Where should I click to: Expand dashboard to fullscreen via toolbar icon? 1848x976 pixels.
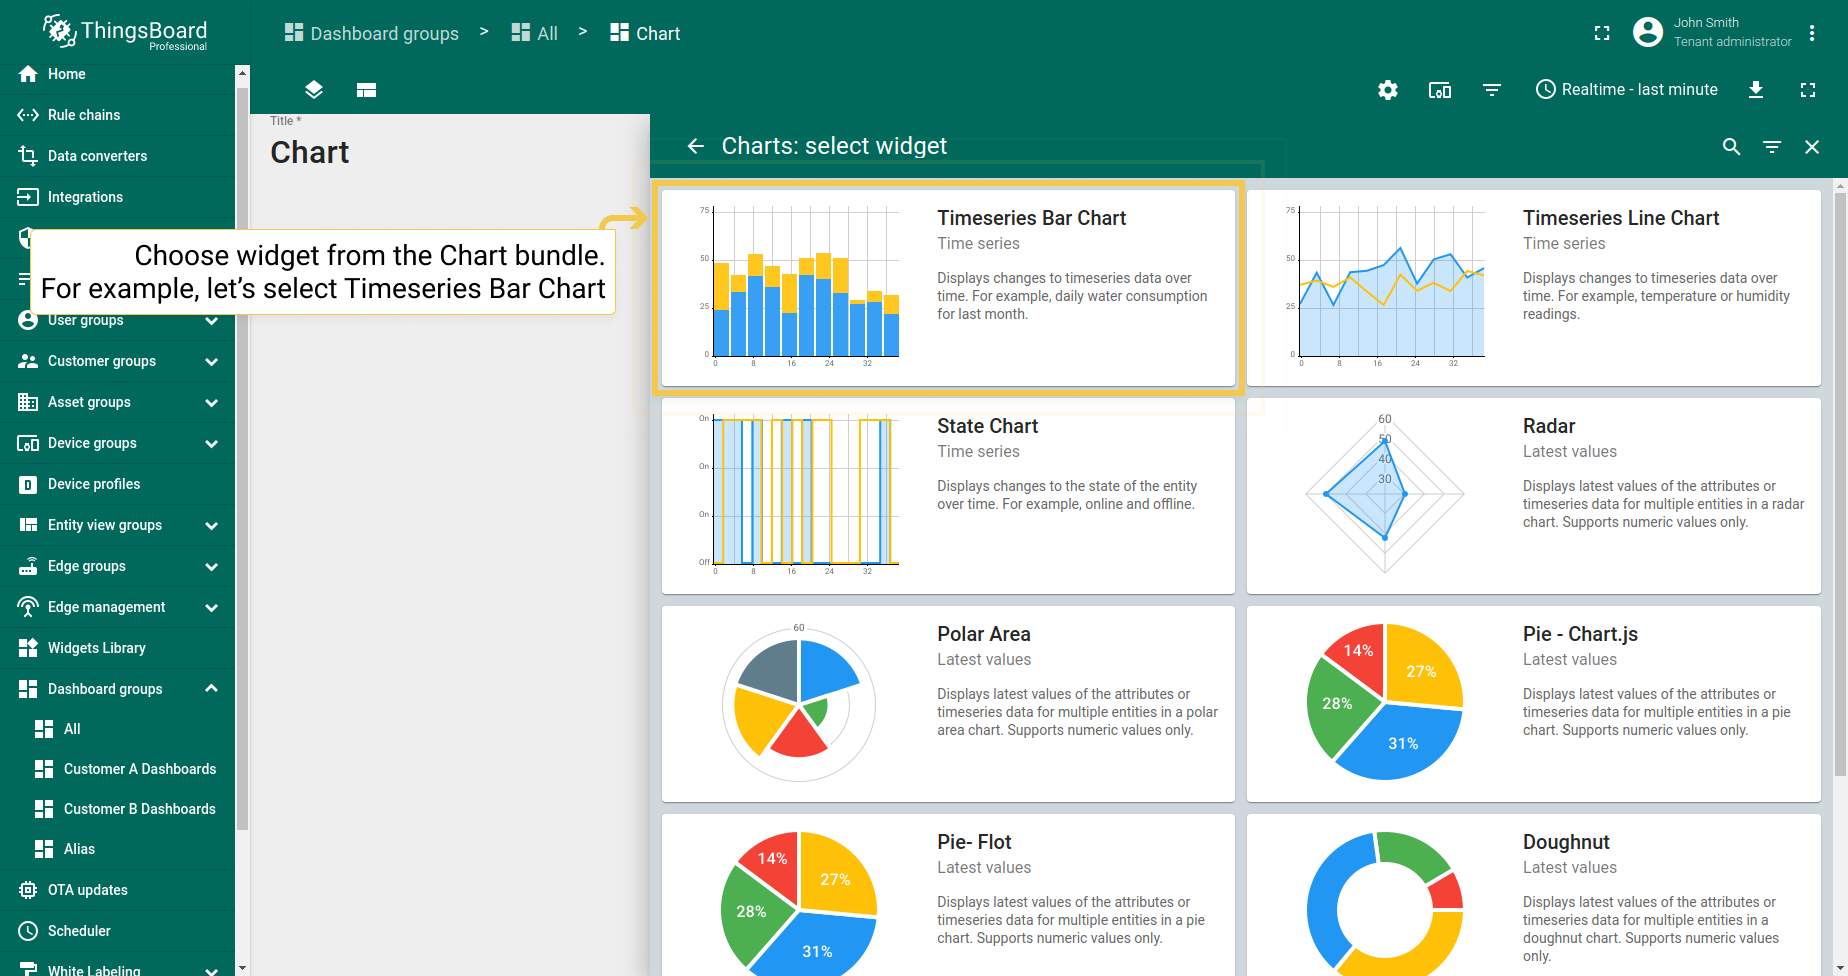click(x=1808, y=90)
